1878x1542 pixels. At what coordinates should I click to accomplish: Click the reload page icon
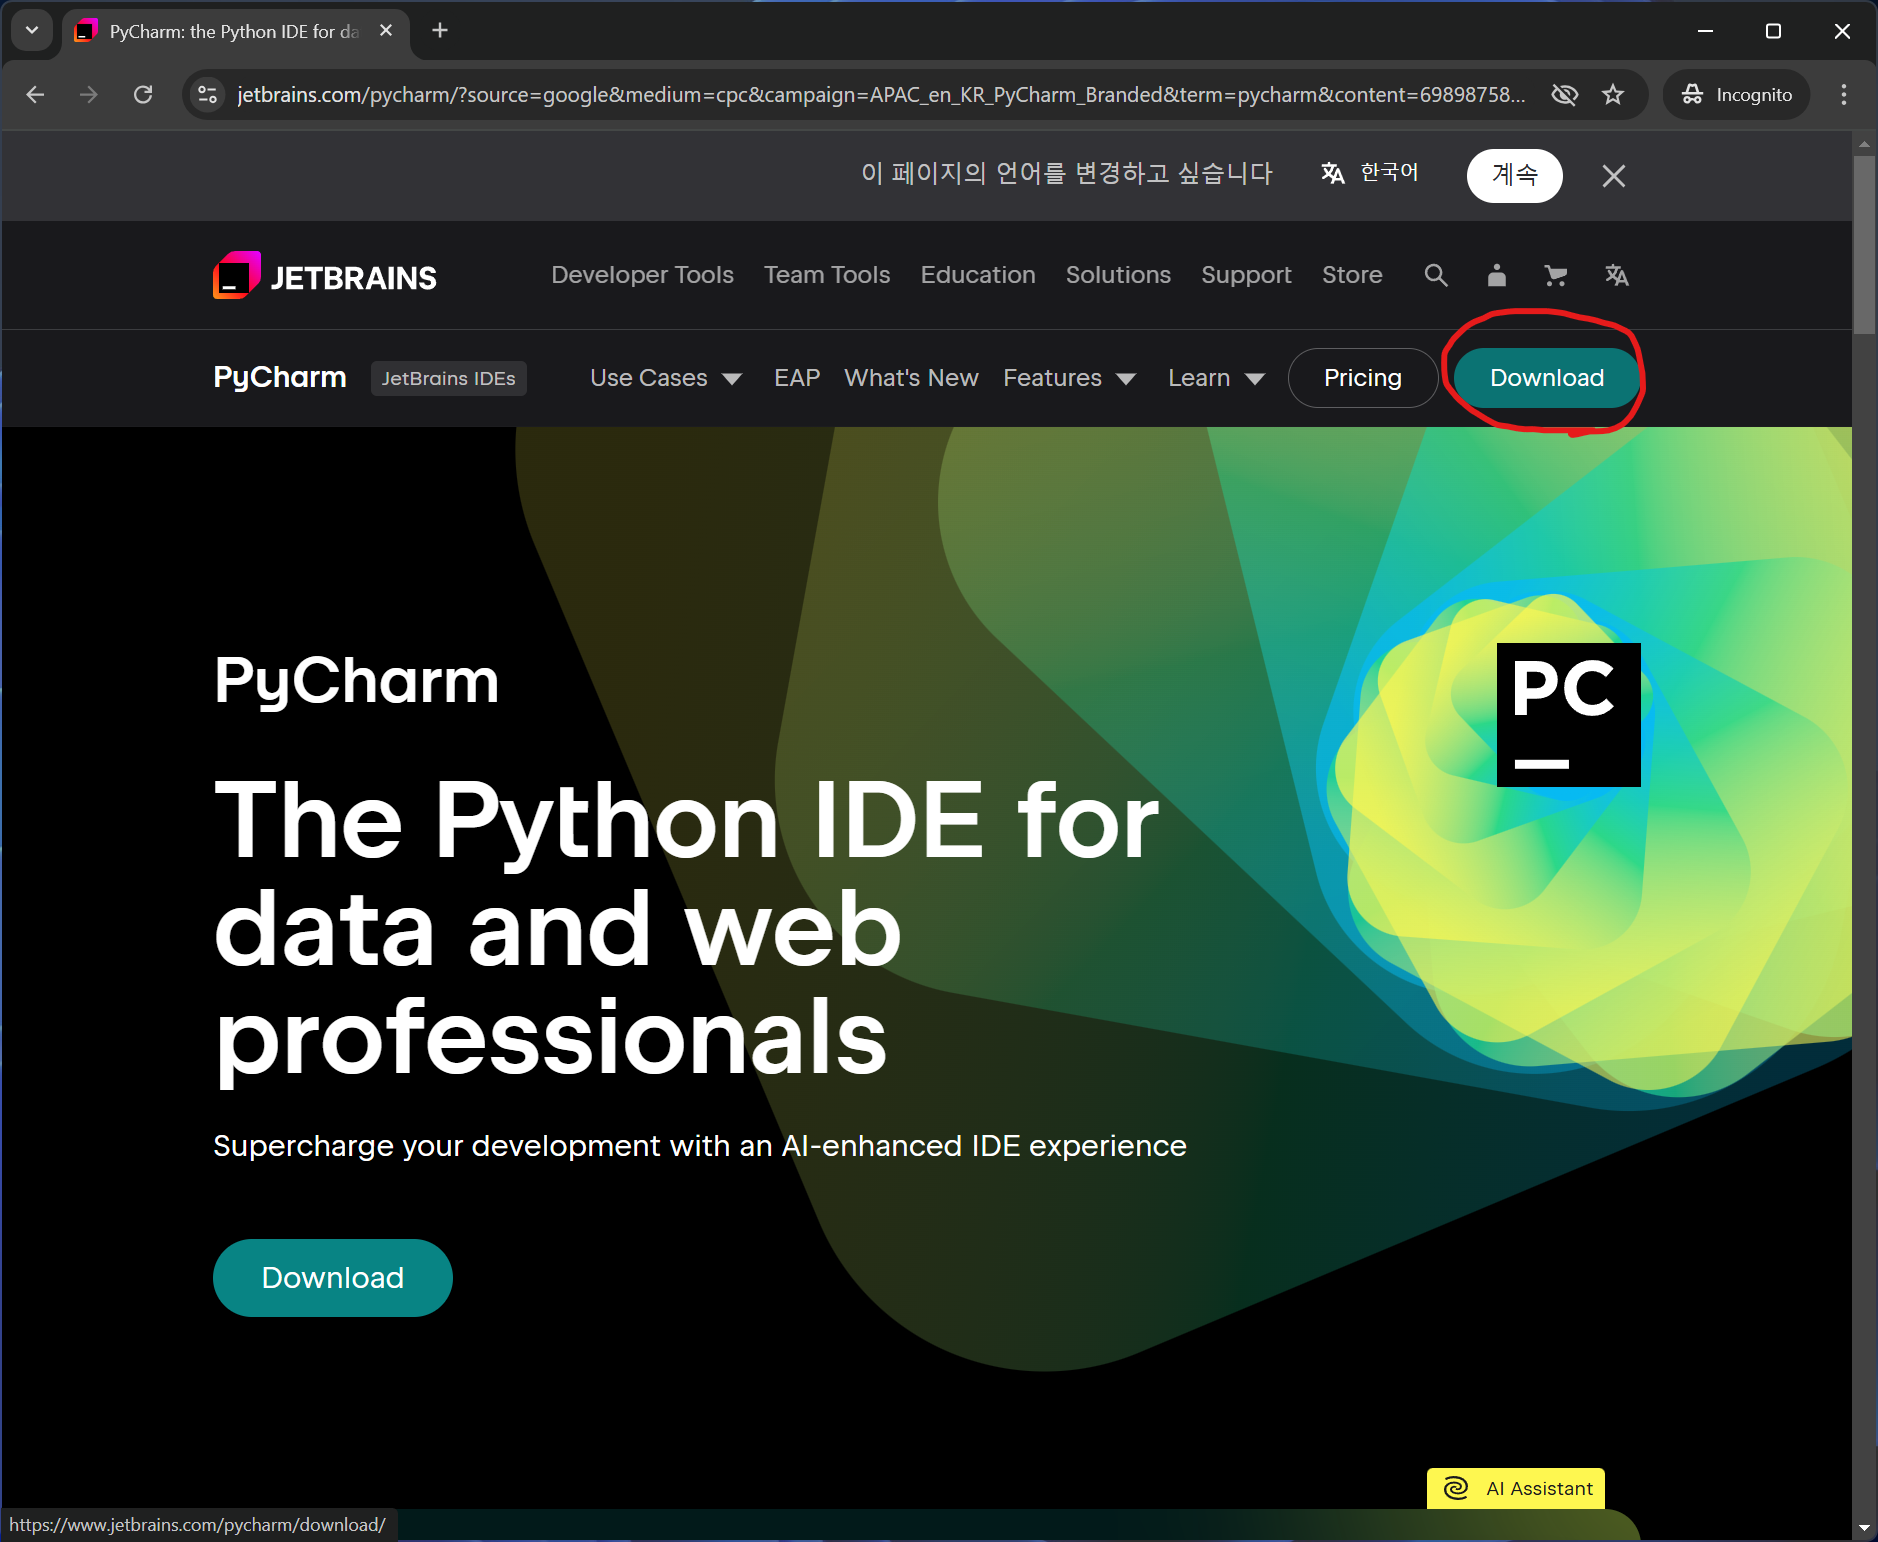[143, 95]
